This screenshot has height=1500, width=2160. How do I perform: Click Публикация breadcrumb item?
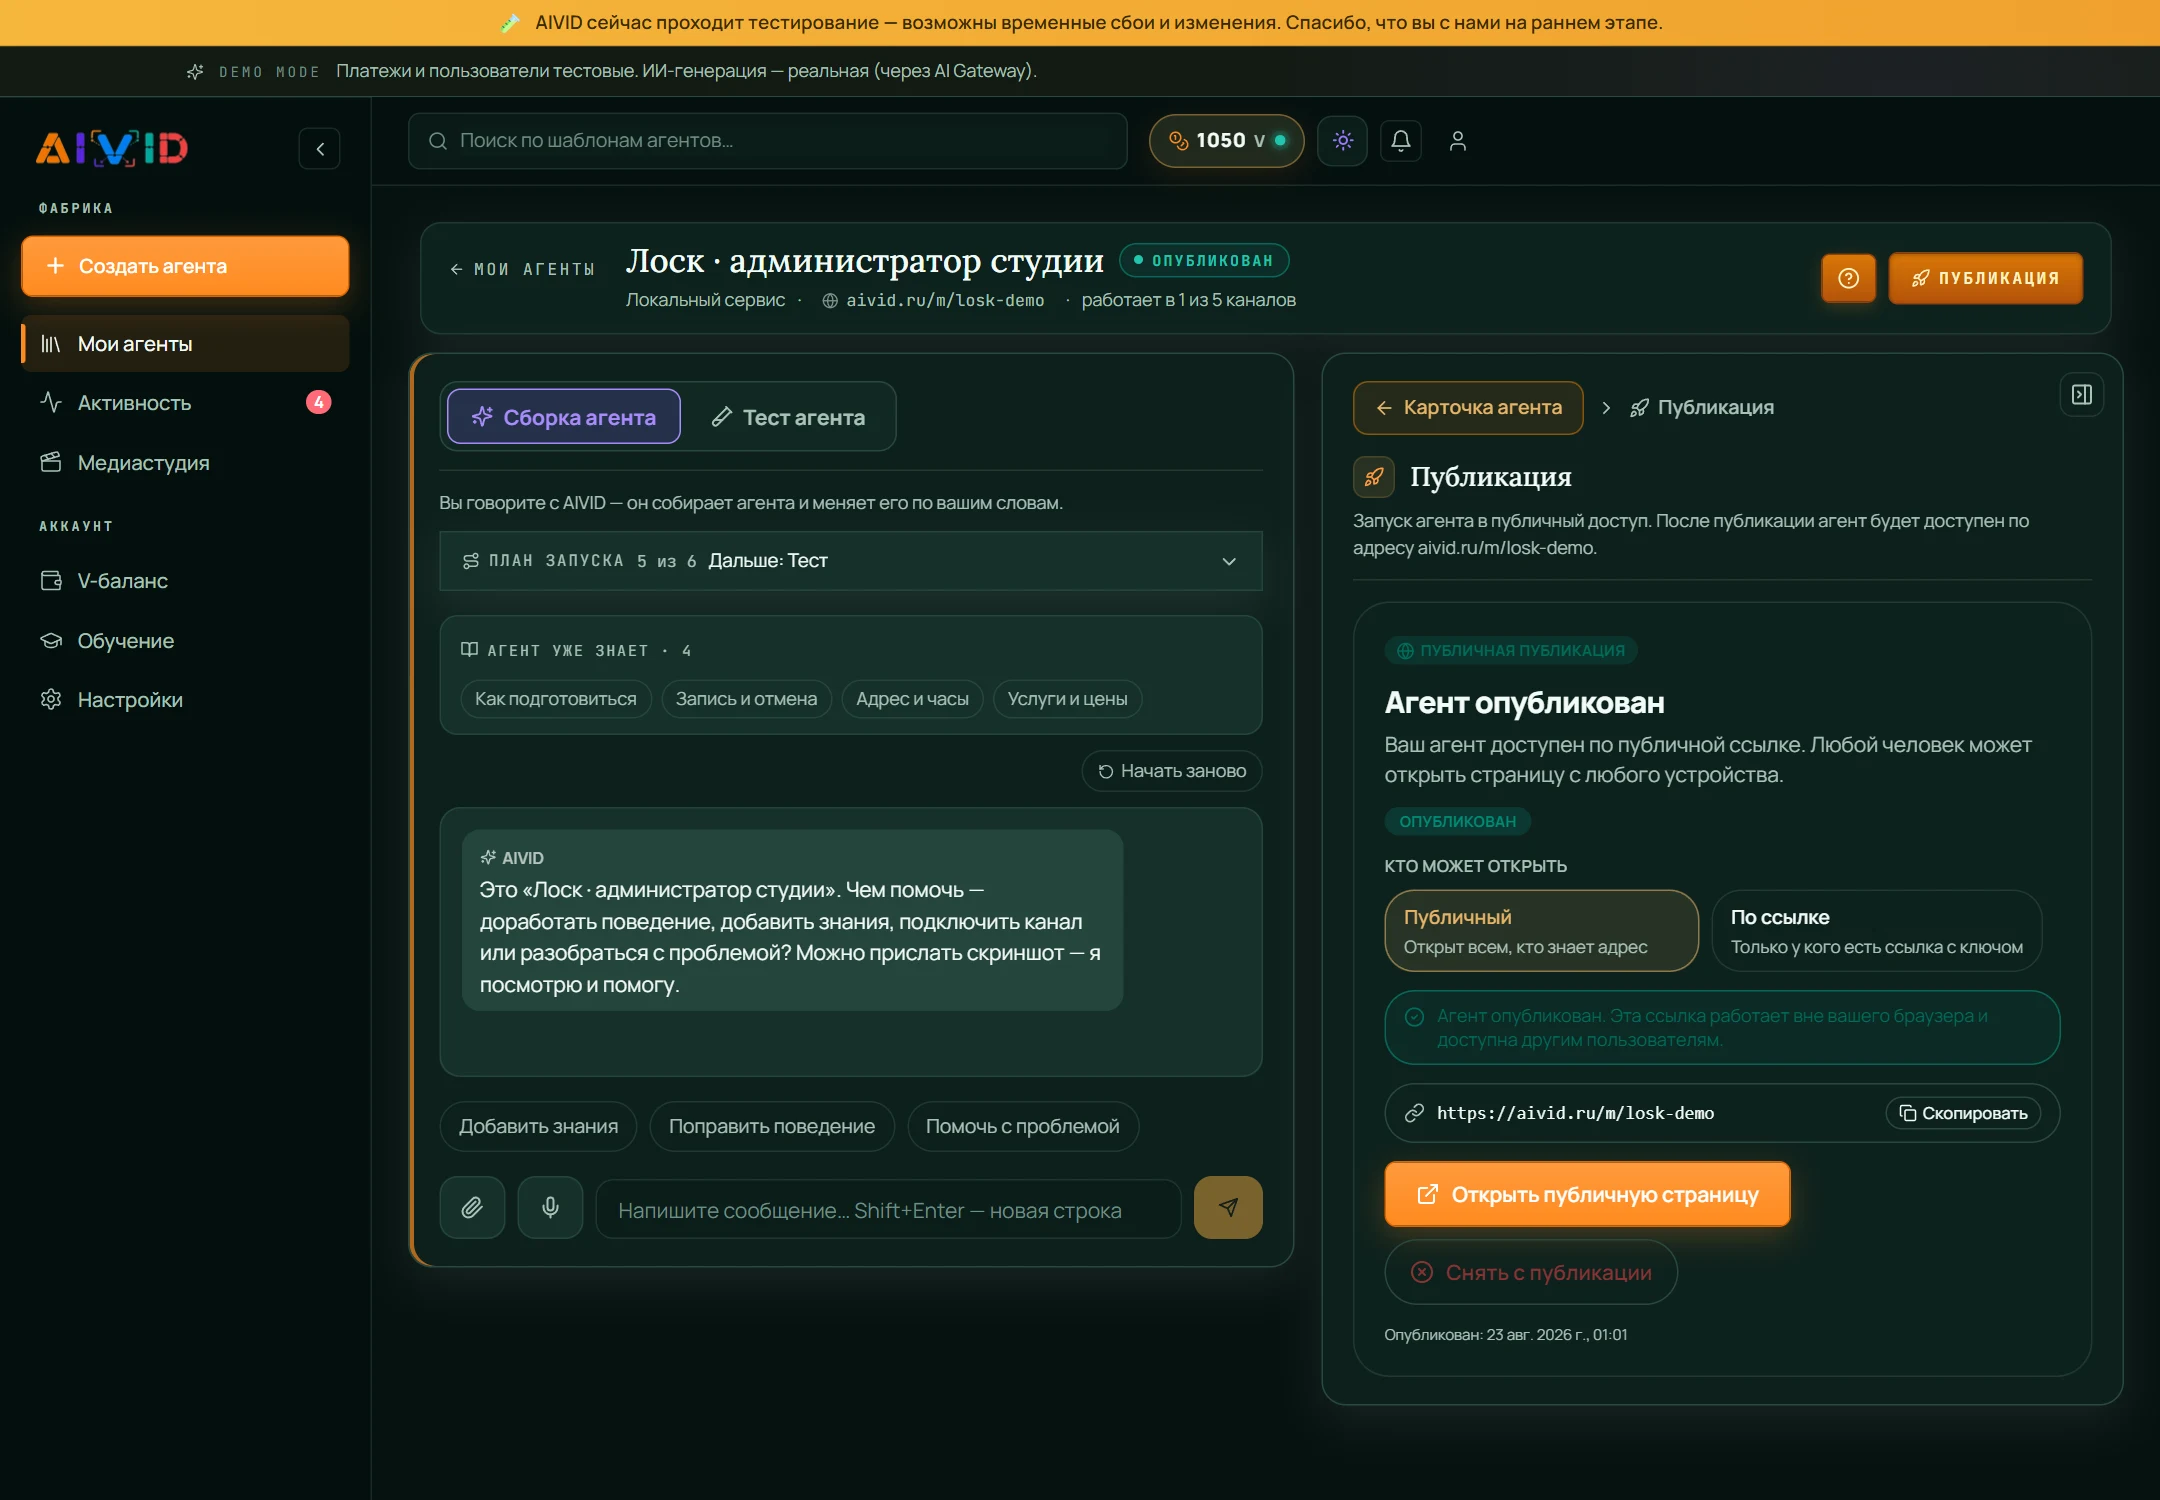pos(1702,408)
